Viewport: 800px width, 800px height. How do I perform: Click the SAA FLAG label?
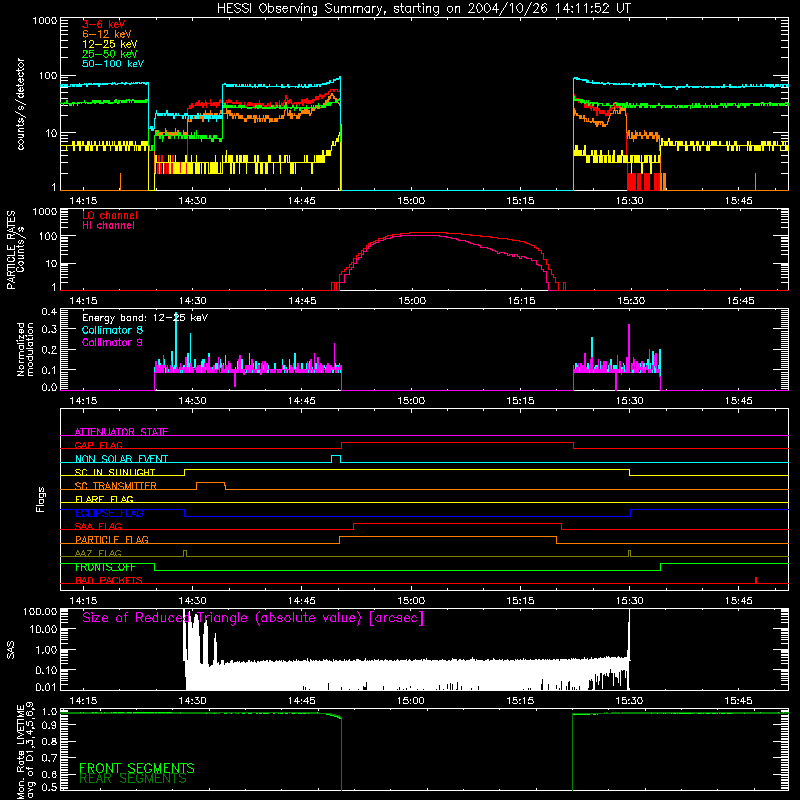(x=98, y=526)
